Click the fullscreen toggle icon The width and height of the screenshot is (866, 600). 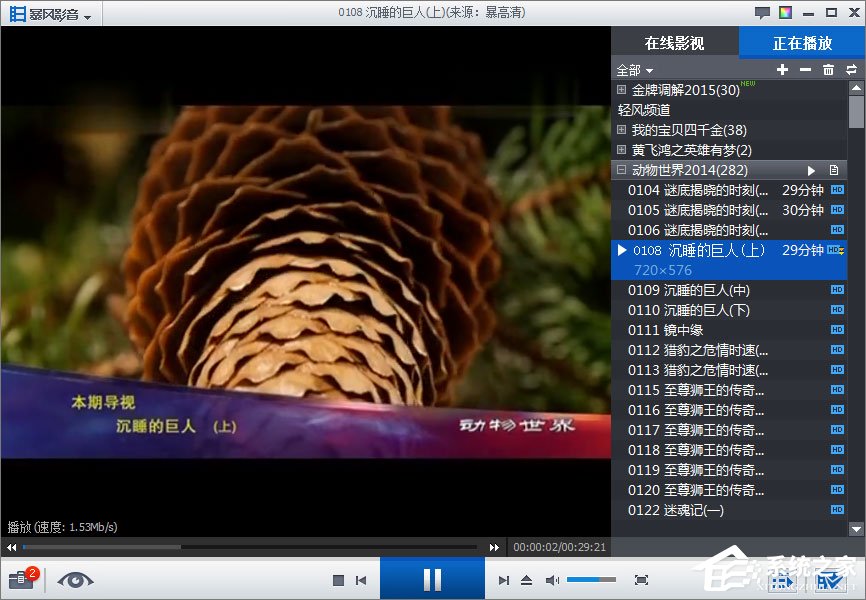click(640, 579)
